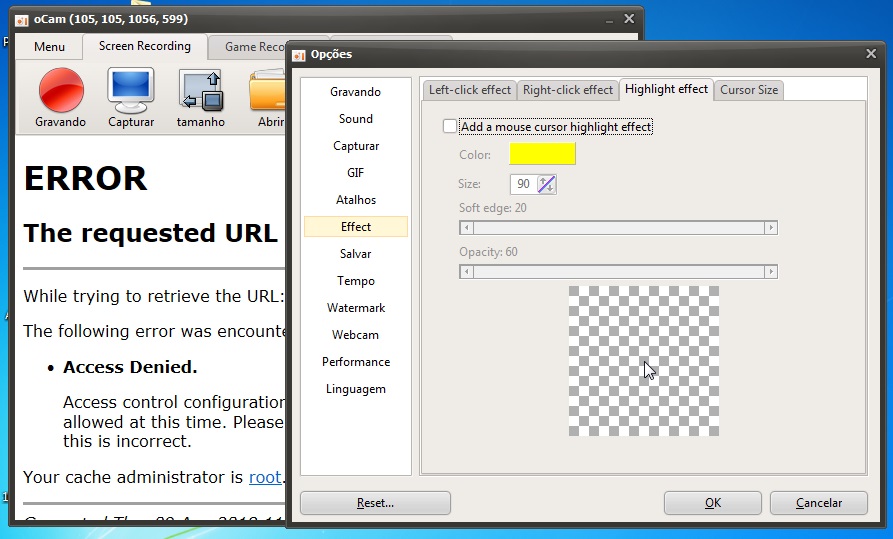This screenshot has width=893, height=539.
Task: Click the oCam title bar icon
Action: [x=22, y=20]
